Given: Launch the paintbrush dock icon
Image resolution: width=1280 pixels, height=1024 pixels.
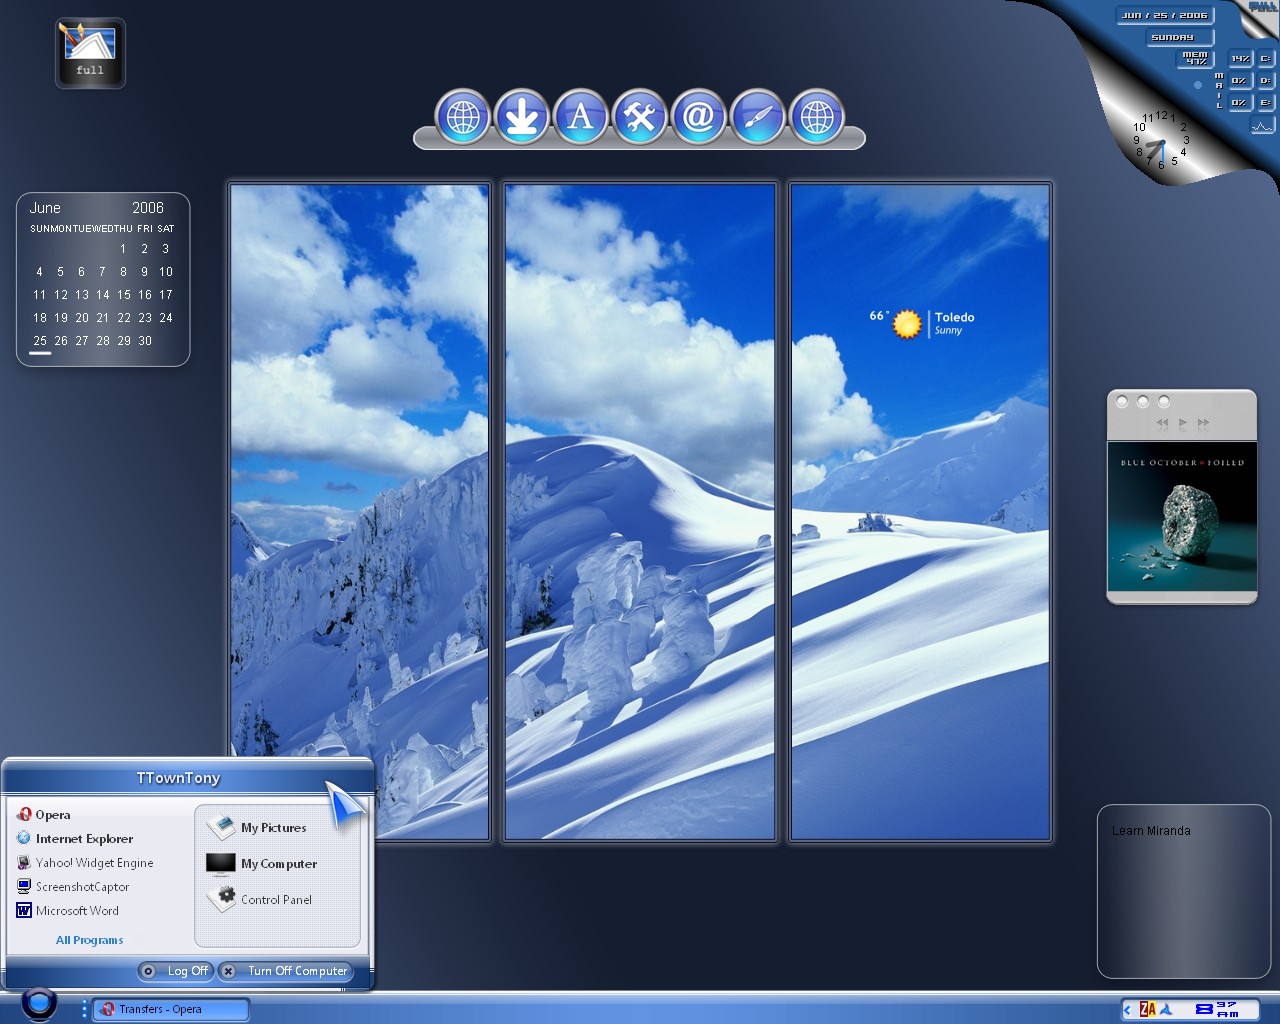Looking at the screenshot, I should (757, 118).
